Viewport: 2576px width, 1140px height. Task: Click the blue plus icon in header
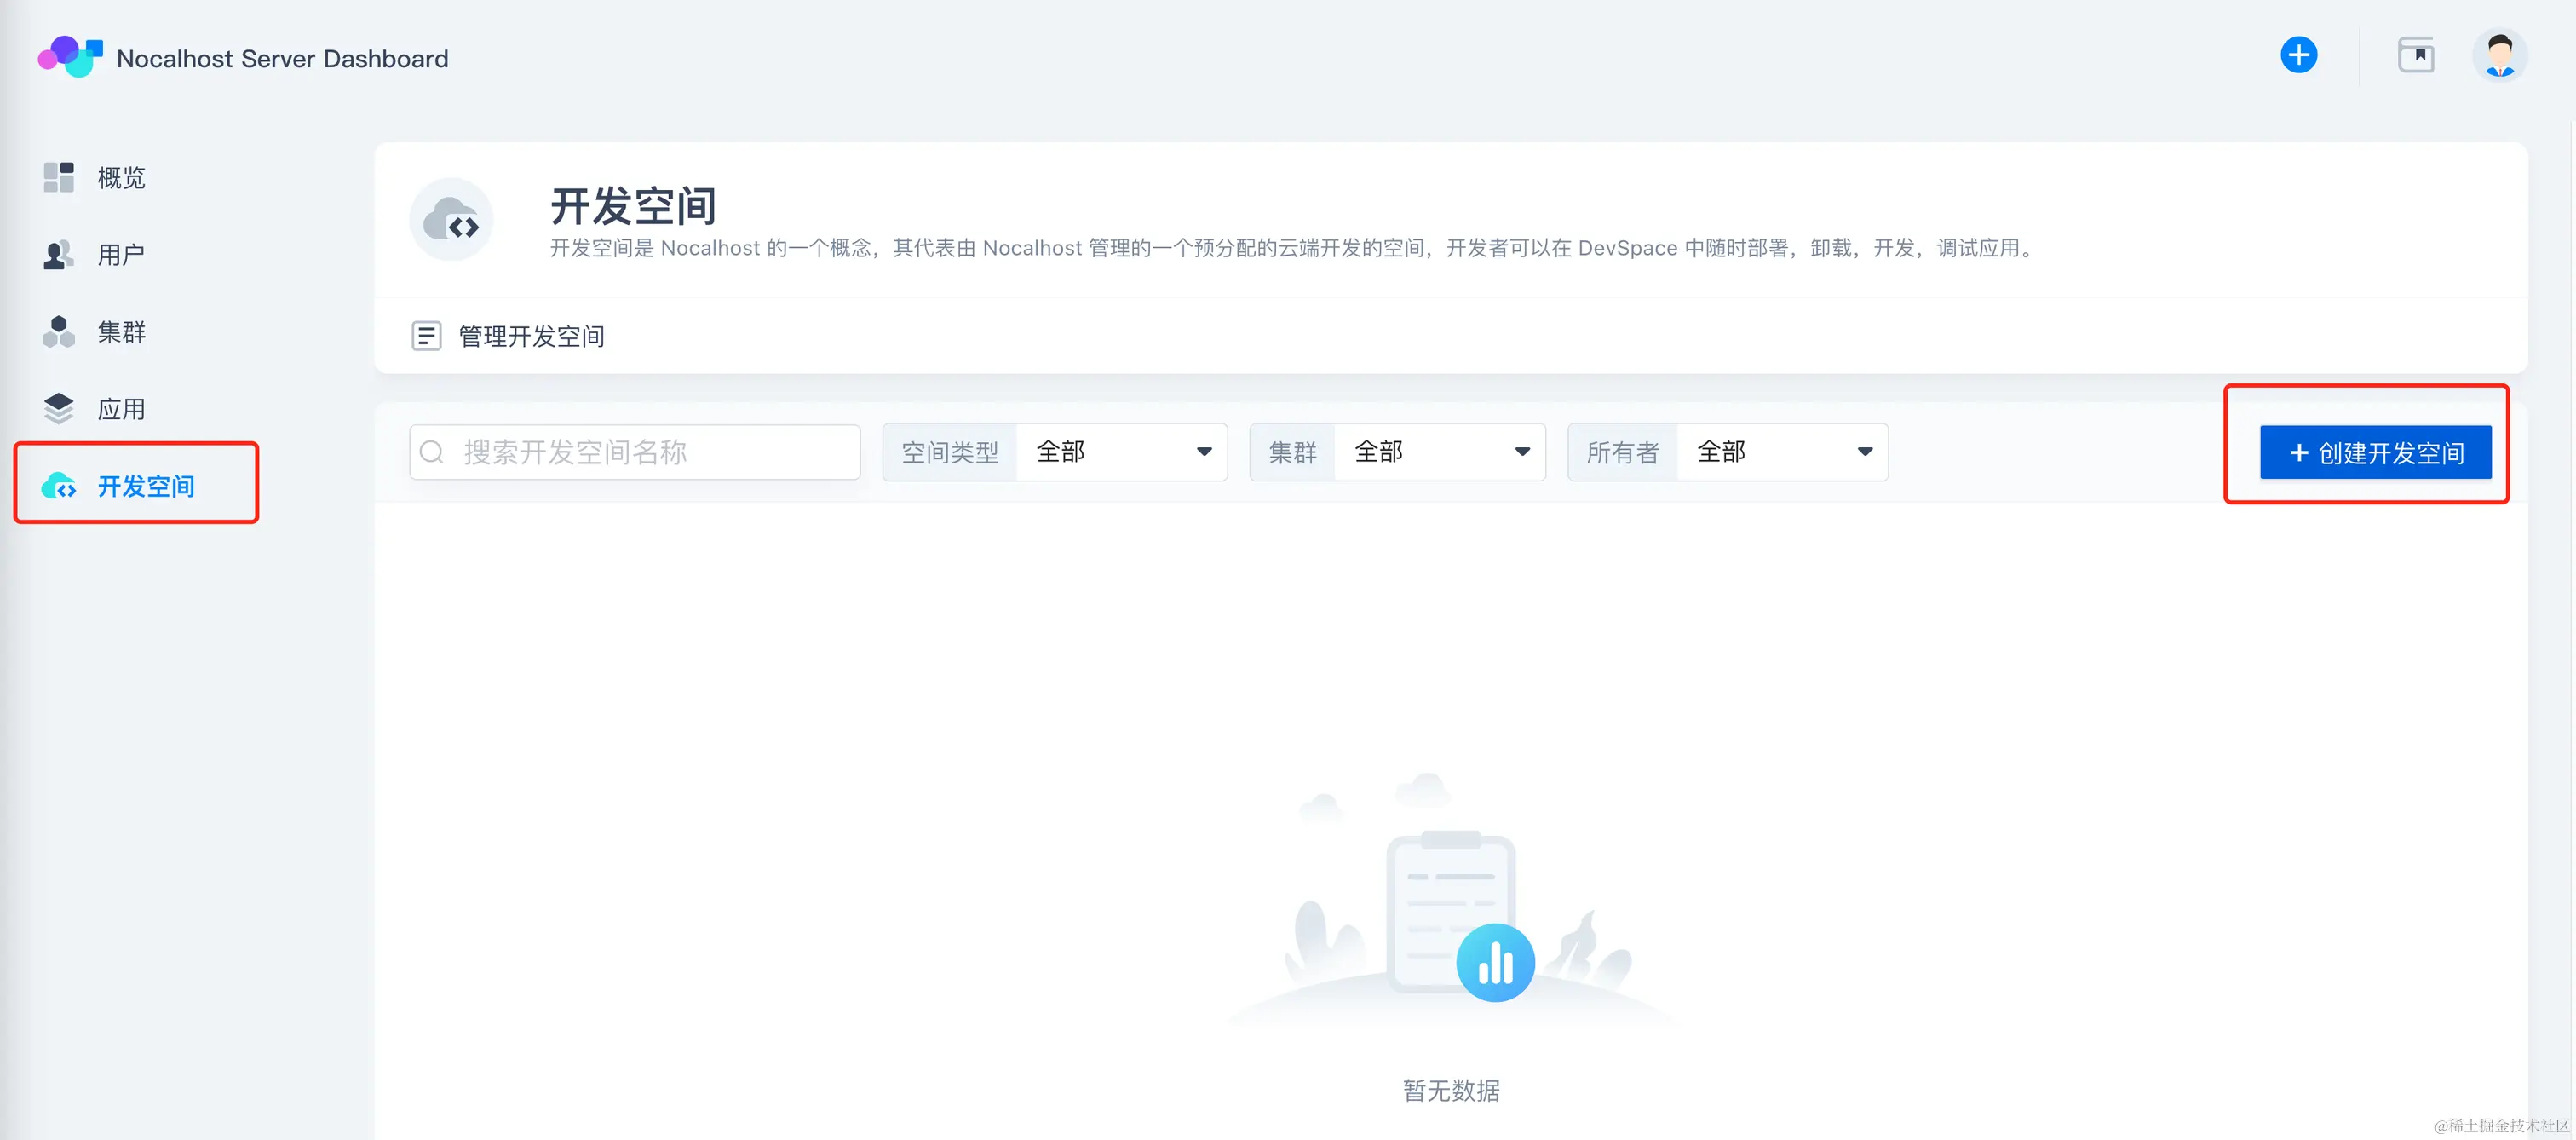click(x=2298, y=55)
